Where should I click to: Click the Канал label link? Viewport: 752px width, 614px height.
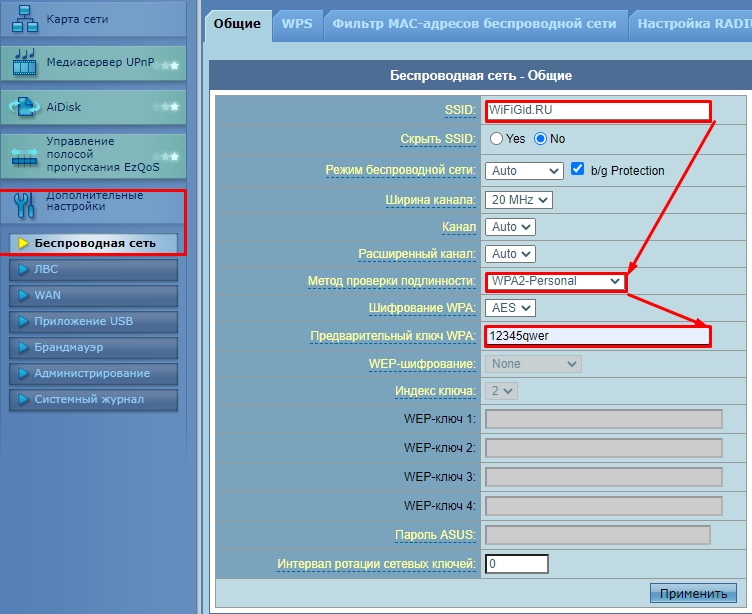[459, 227]
